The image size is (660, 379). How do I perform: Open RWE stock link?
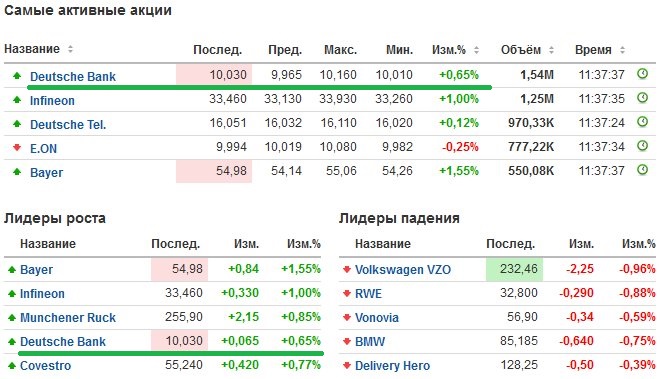tap(368, 294)
